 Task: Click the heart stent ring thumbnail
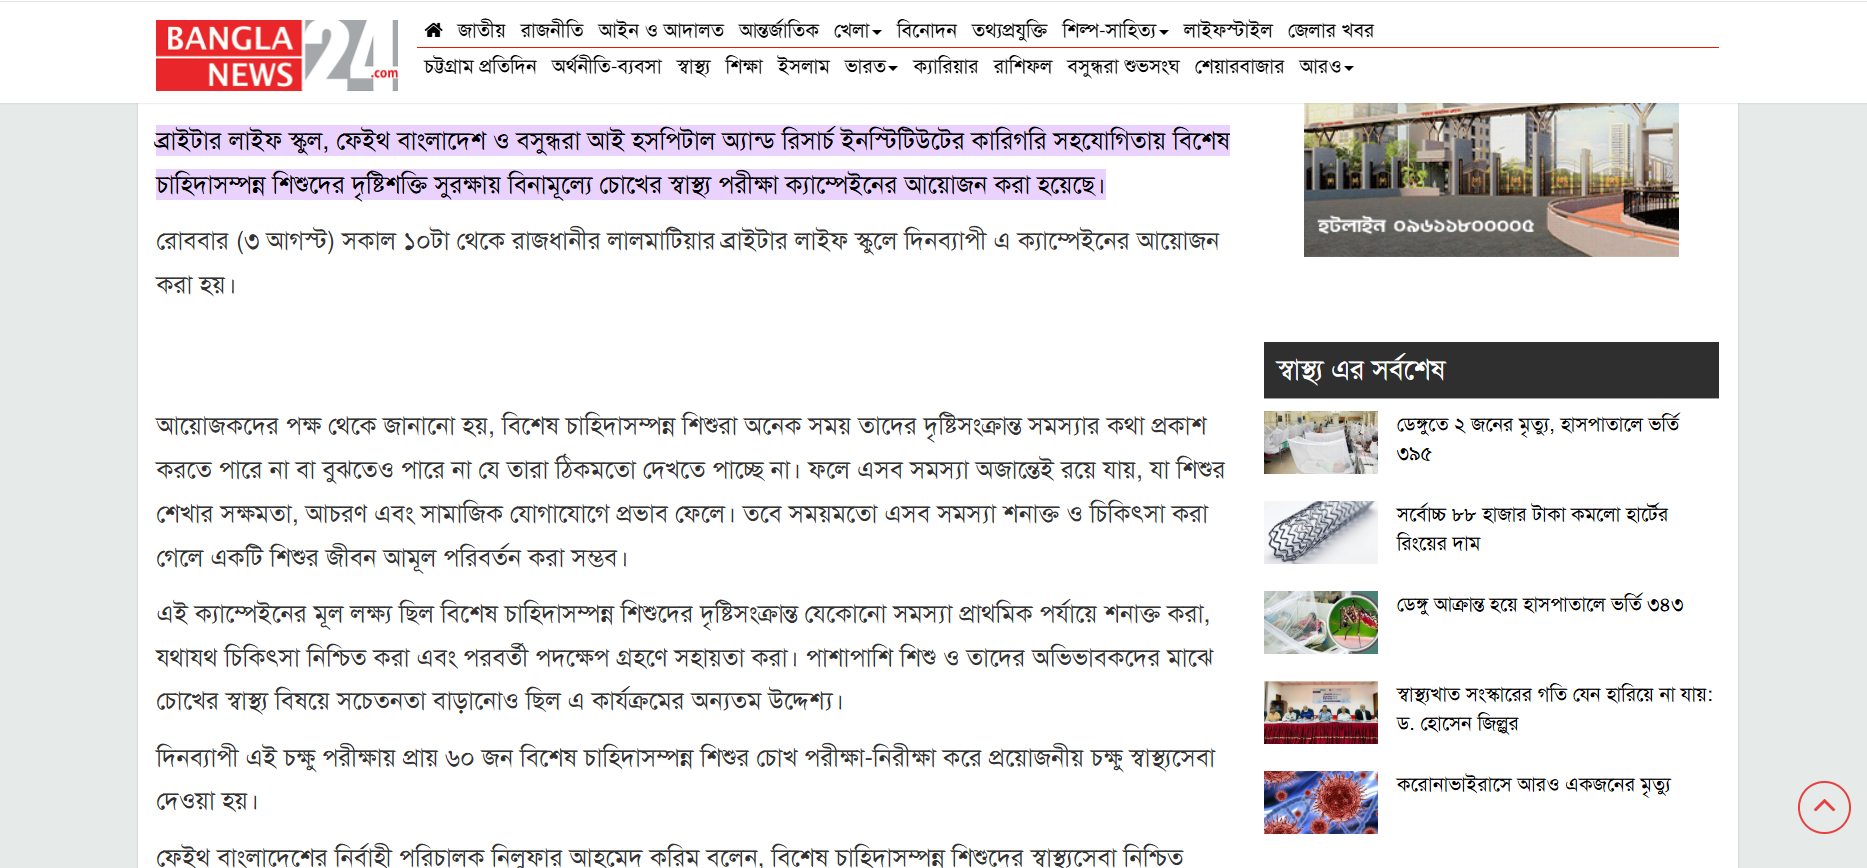pos(1320,532)
